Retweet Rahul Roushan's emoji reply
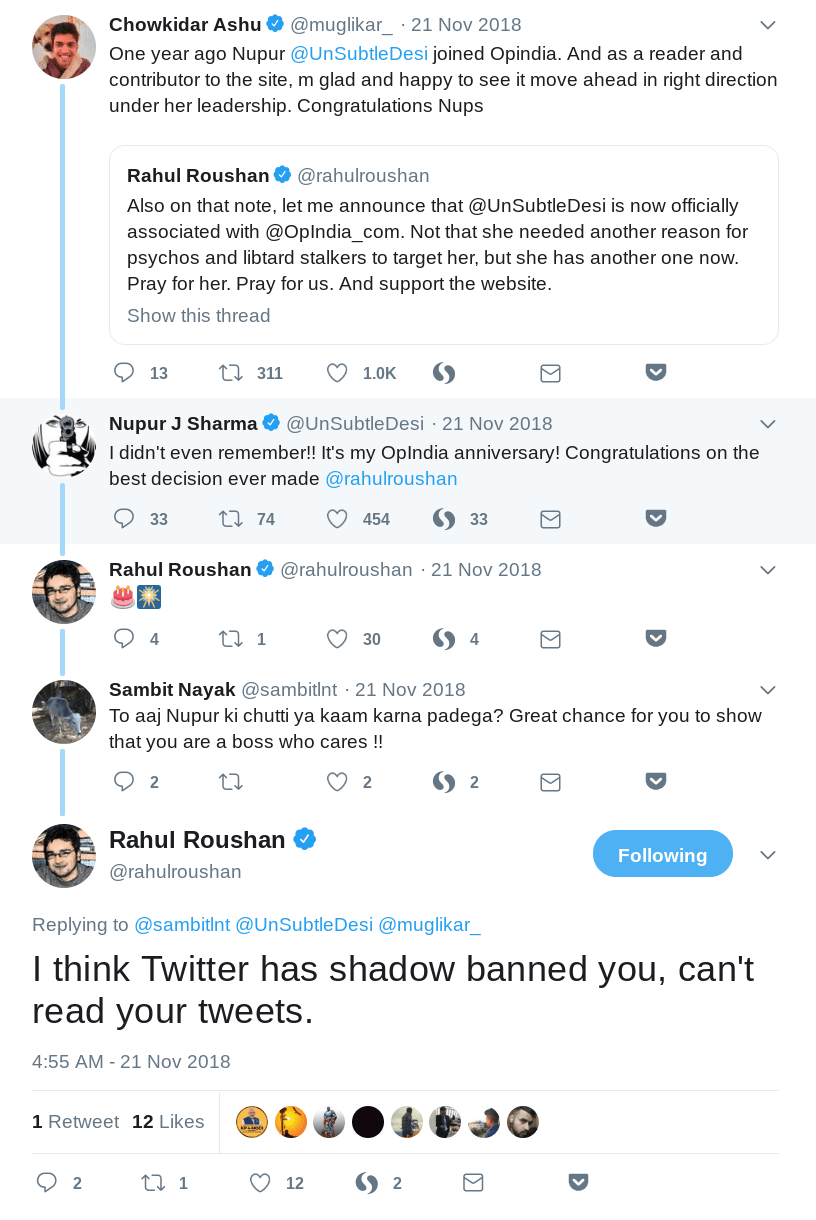 pyautogui.click(x=231, y=638)
